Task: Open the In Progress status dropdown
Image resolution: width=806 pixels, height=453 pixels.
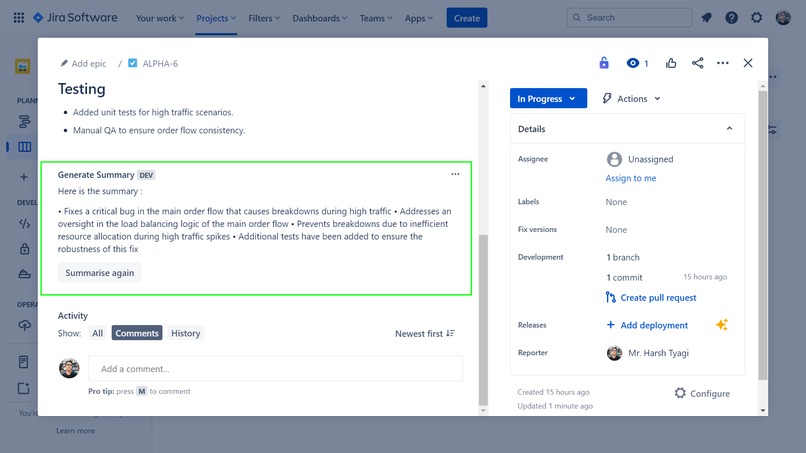Action: [x=548, y=98]
